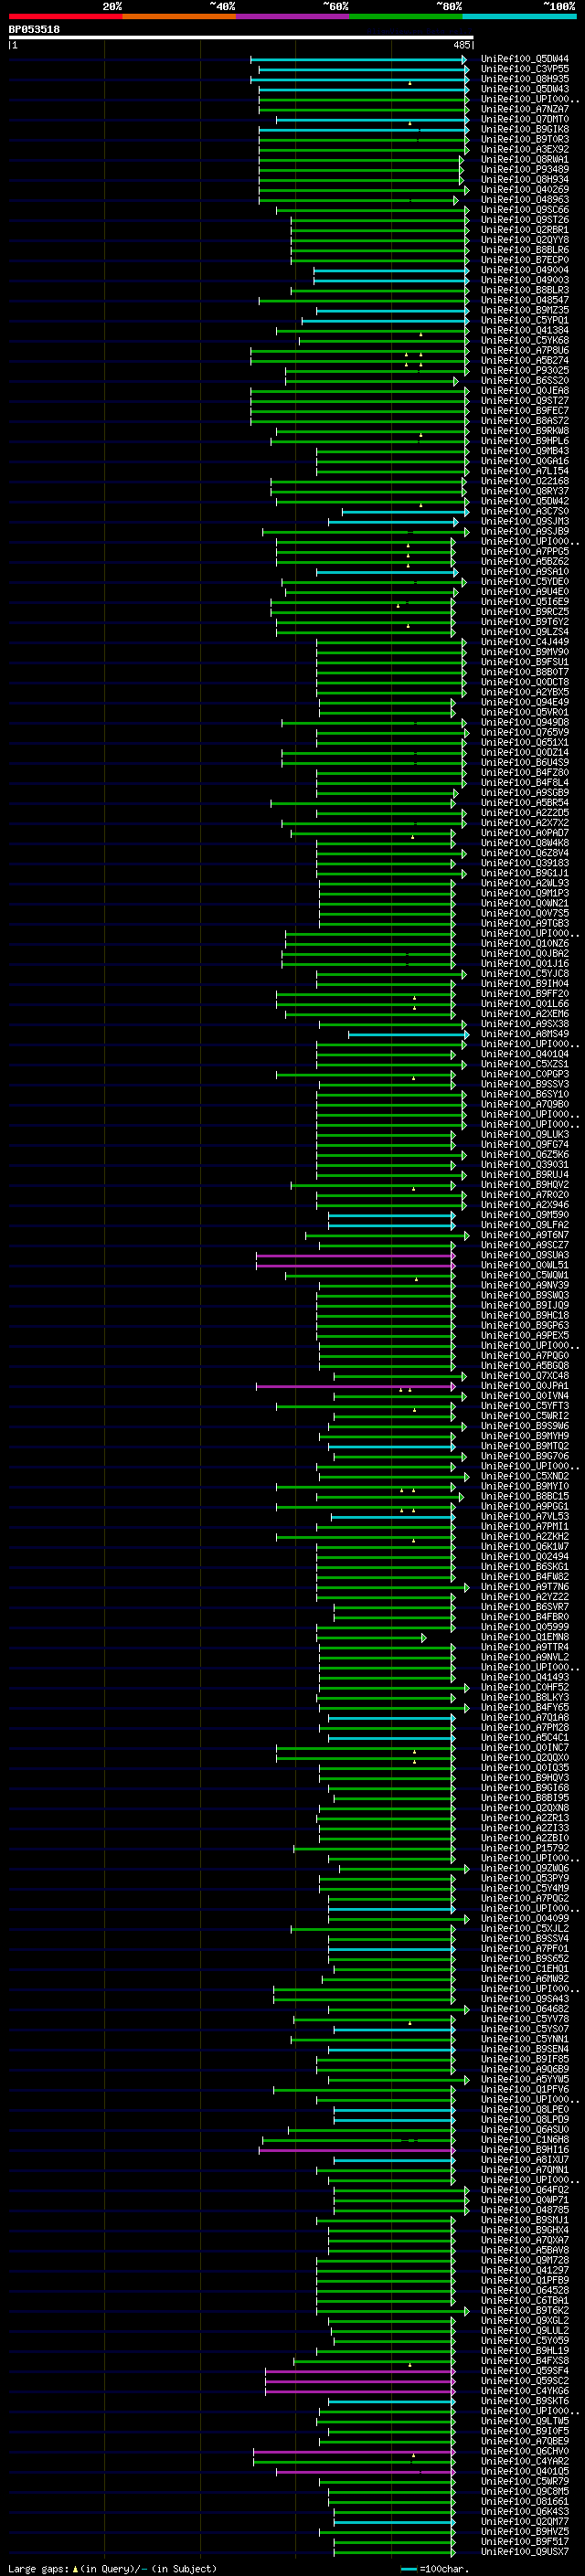Viewport: 585px width, 2576px height.
Task: Click the cyan alignment bar for UniRef100_A7VL53
Action: click(393, 1517)
